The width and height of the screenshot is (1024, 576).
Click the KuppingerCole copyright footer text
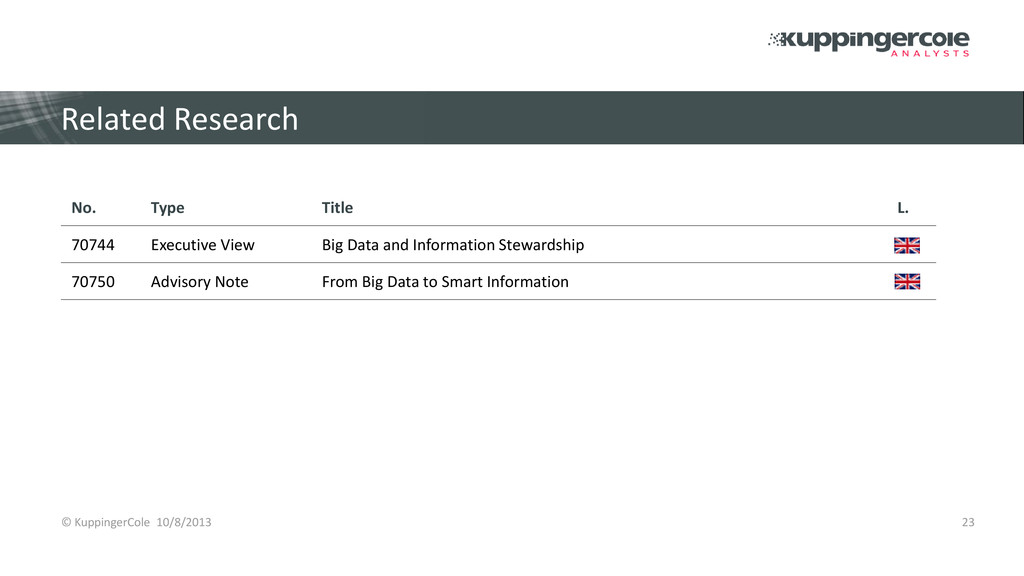pos(105,522)
